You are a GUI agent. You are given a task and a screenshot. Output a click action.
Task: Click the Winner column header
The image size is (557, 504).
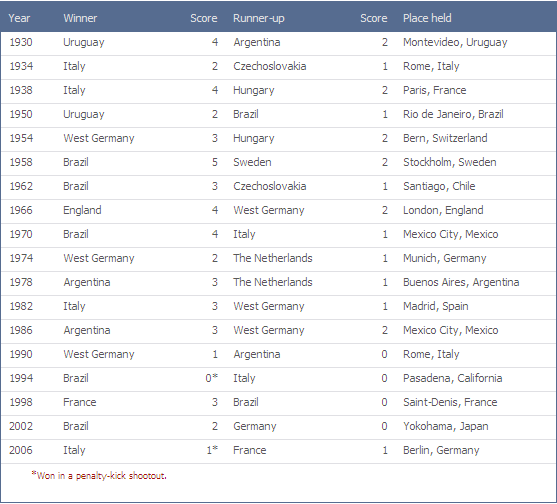tap(80, 18)
